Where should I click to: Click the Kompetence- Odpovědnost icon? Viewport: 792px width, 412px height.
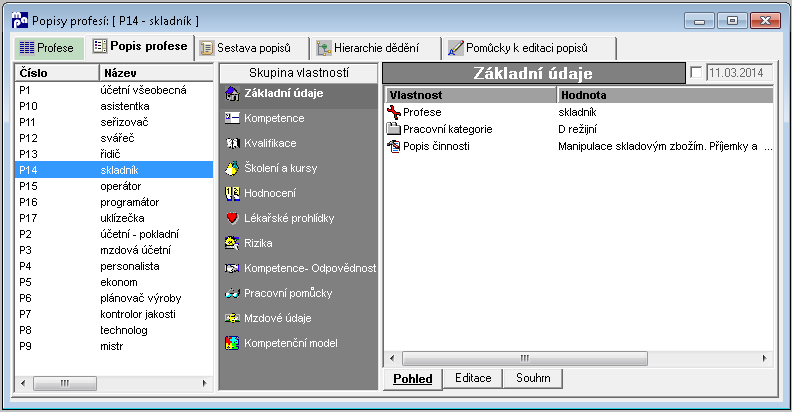(232, 268)
